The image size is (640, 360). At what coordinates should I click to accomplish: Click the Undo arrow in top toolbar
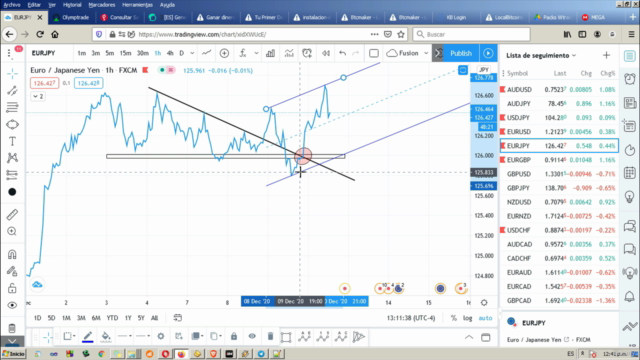(342, 53)
